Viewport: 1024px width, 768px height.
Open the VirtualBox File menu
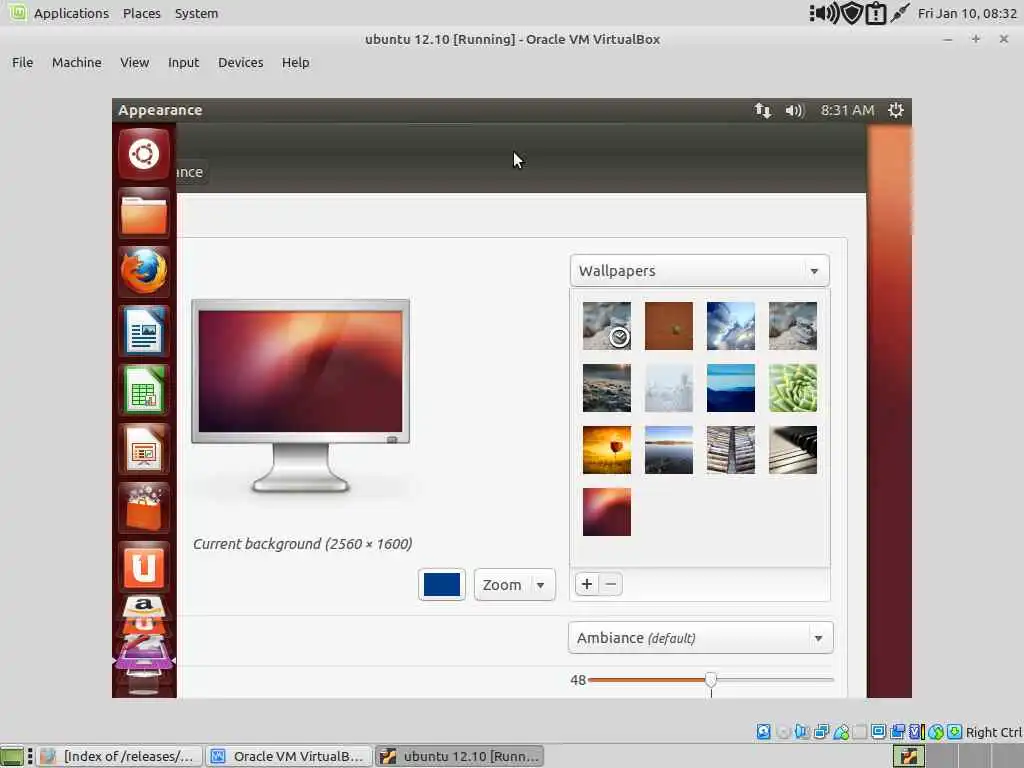pyautogui.click(x=22, y=62)
